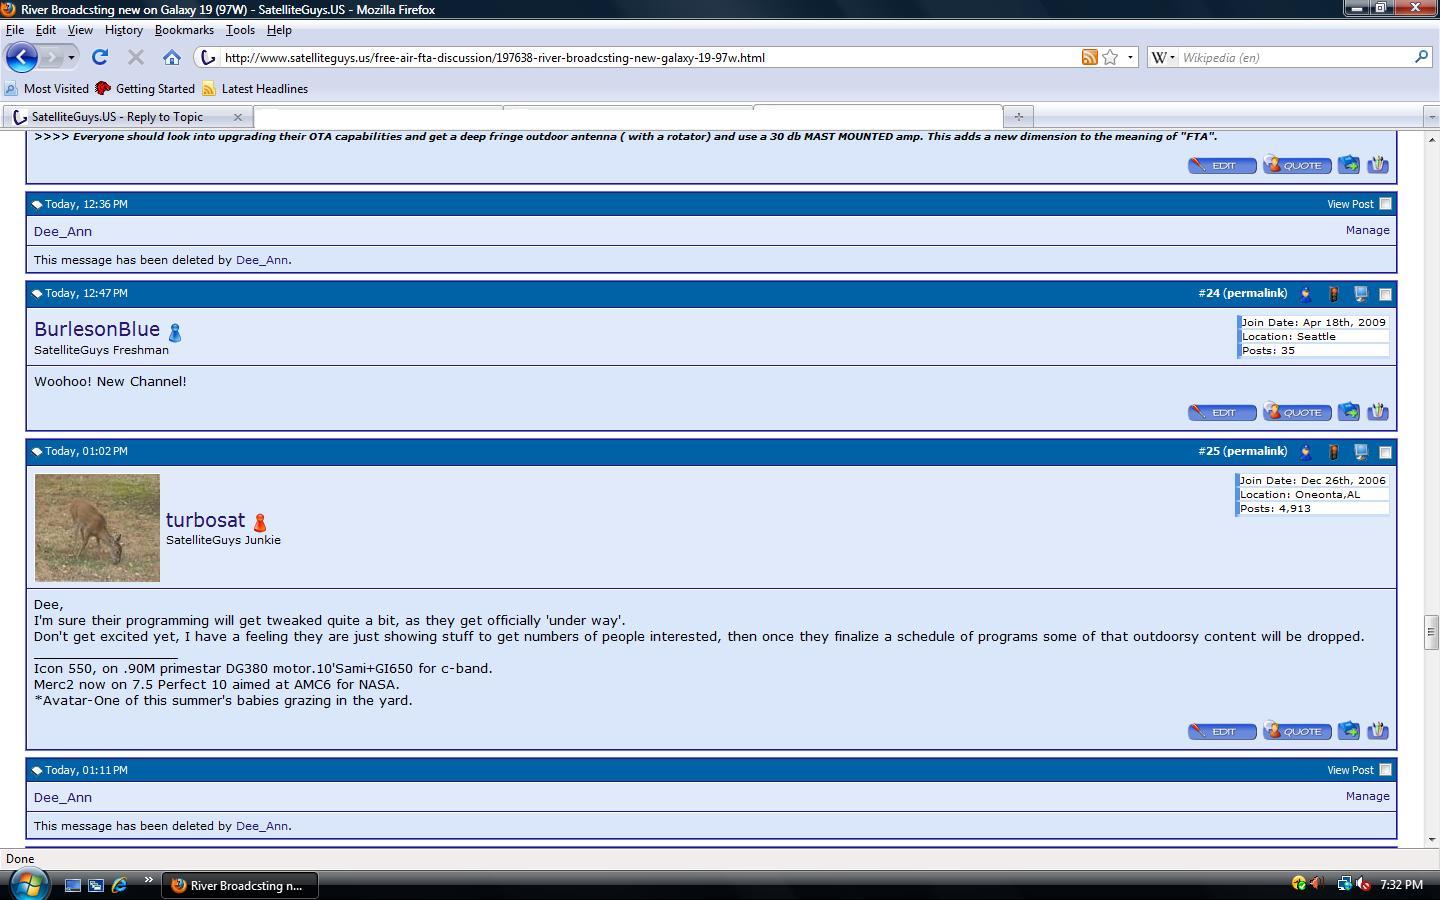Screen dimensions: 1440x900
Task: Switch between windows quick launch icon
Action: tap(96, 885)
